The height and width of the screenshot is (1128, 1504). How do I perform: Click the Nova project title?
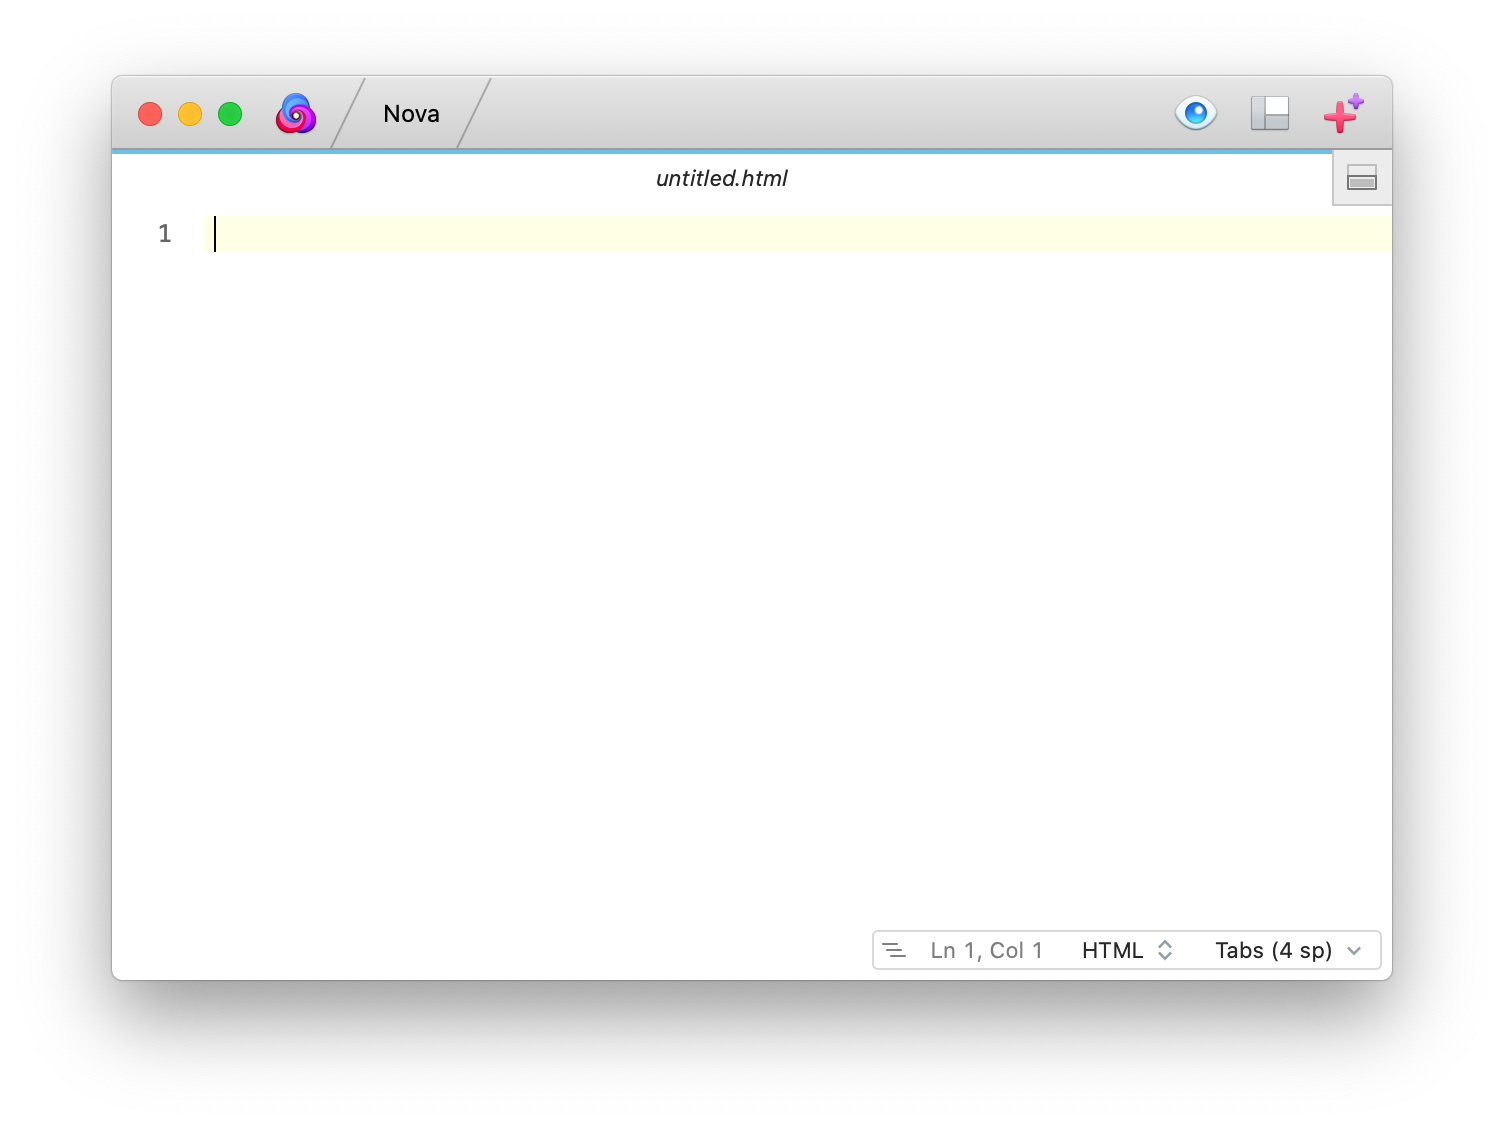coord(411,114)
